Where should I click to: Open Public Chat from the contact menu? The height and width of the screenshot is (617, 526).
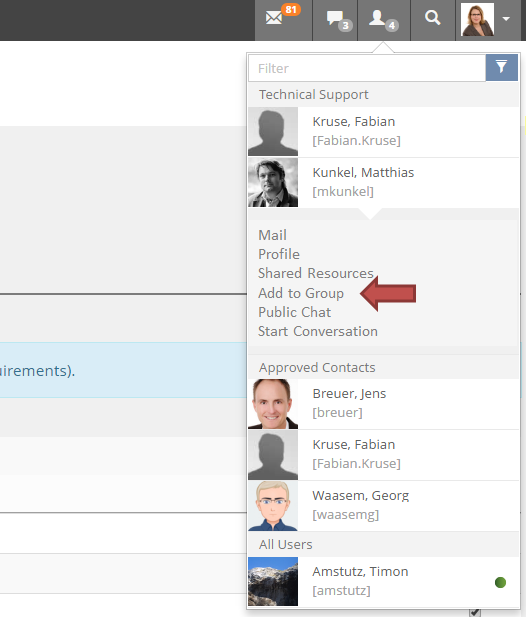tap(294, 312)
